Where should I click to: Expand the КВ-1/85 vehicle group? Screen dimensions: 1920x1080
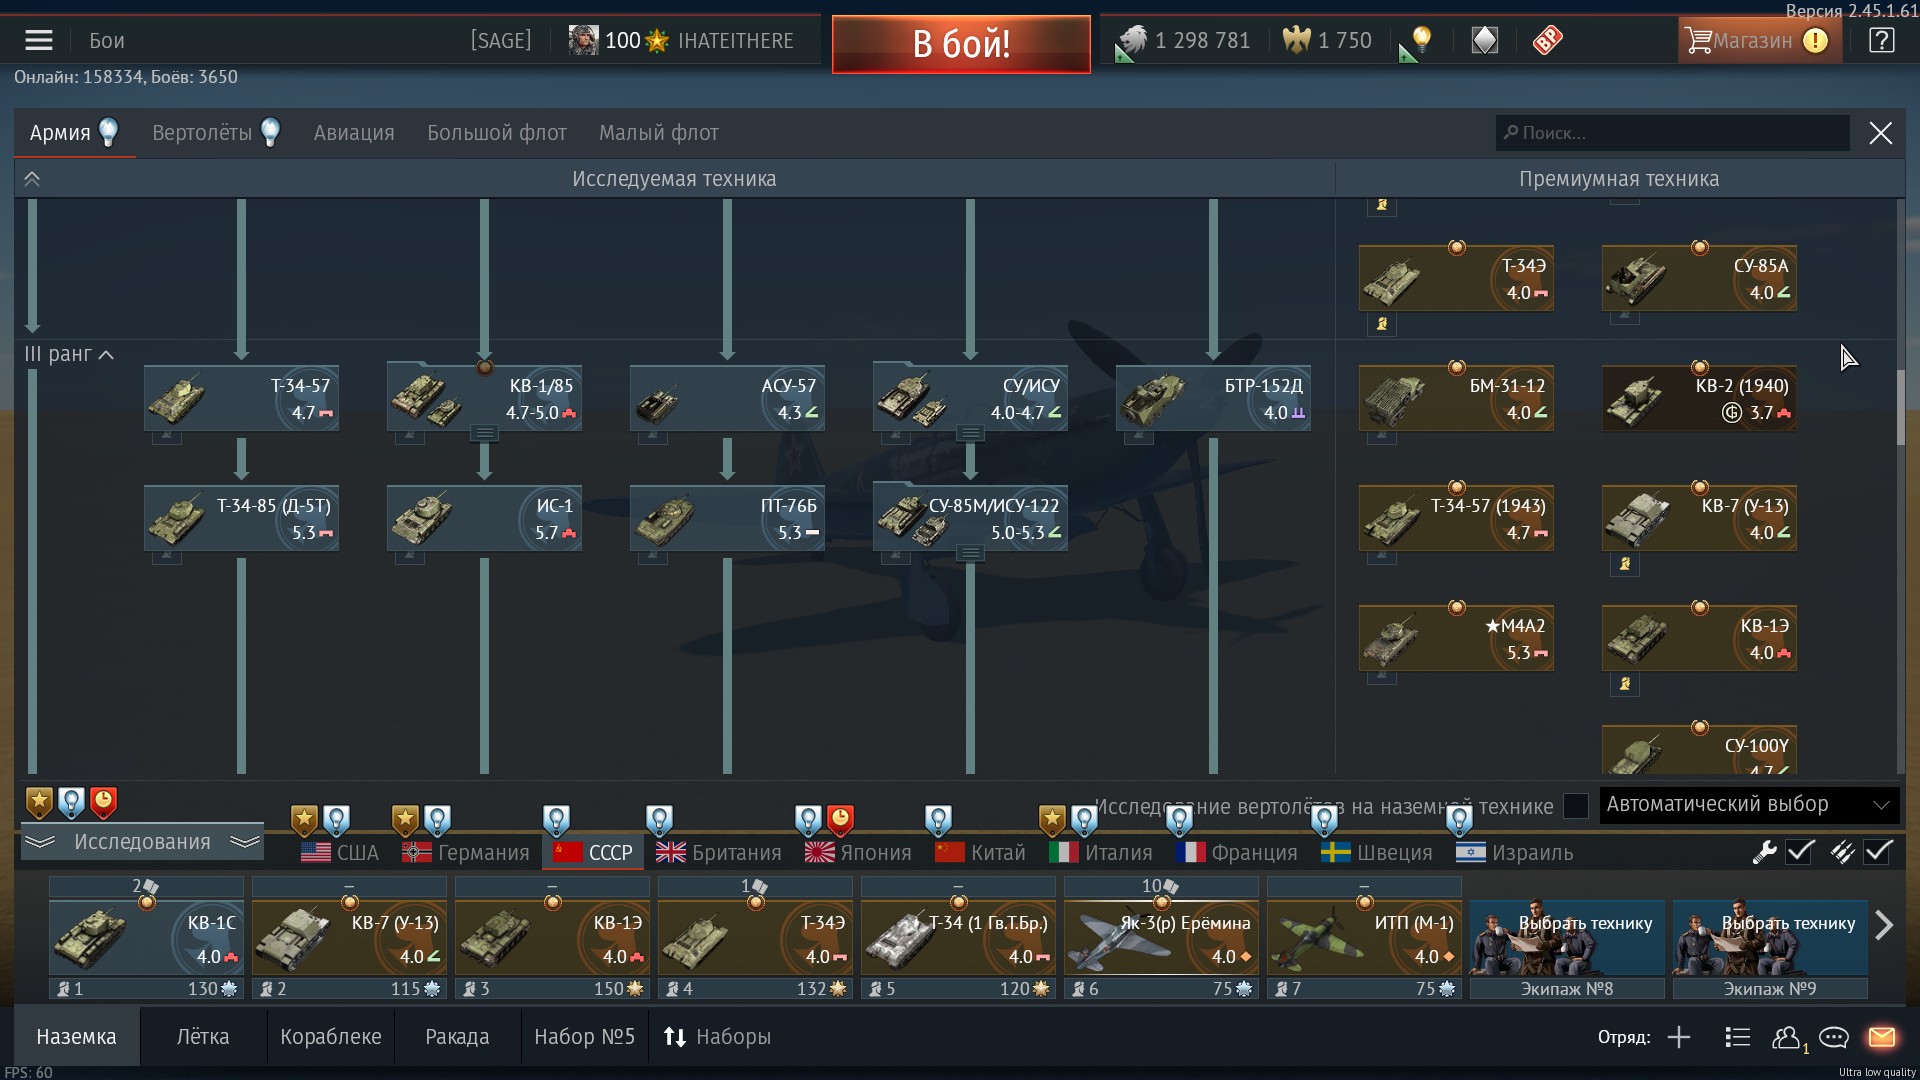(484, 433)
